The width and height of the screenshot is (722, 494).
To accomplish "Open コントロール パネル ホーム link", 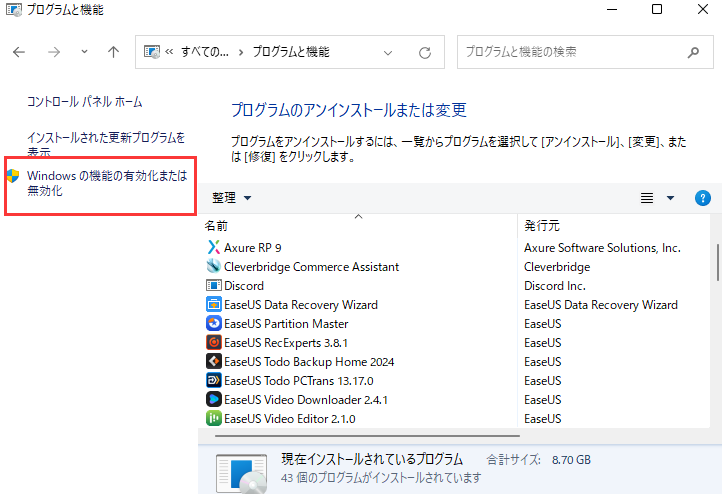I will pyautogui.click(x=85, y=102).
